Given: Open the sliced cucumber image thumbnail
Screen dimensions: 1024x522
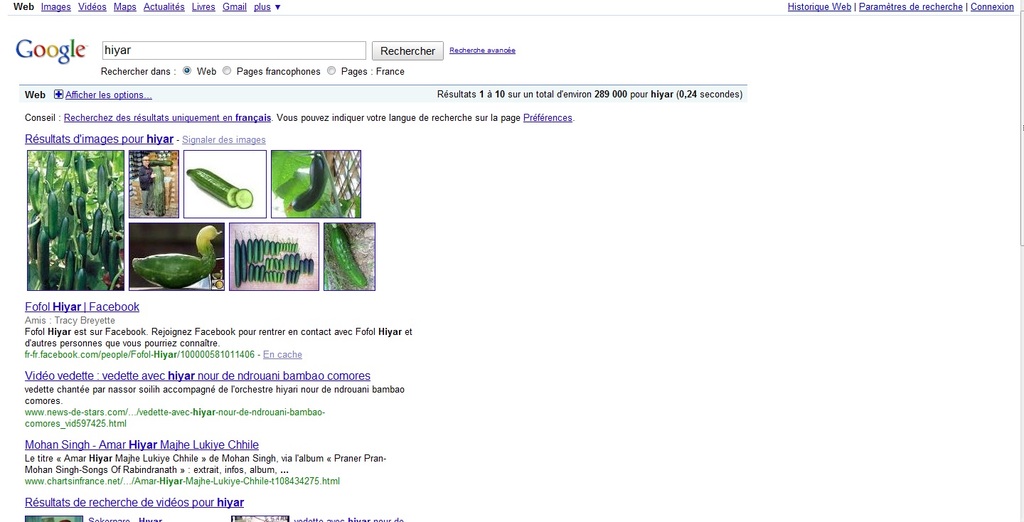Looking at the screenshot, I should coord(225,184).
